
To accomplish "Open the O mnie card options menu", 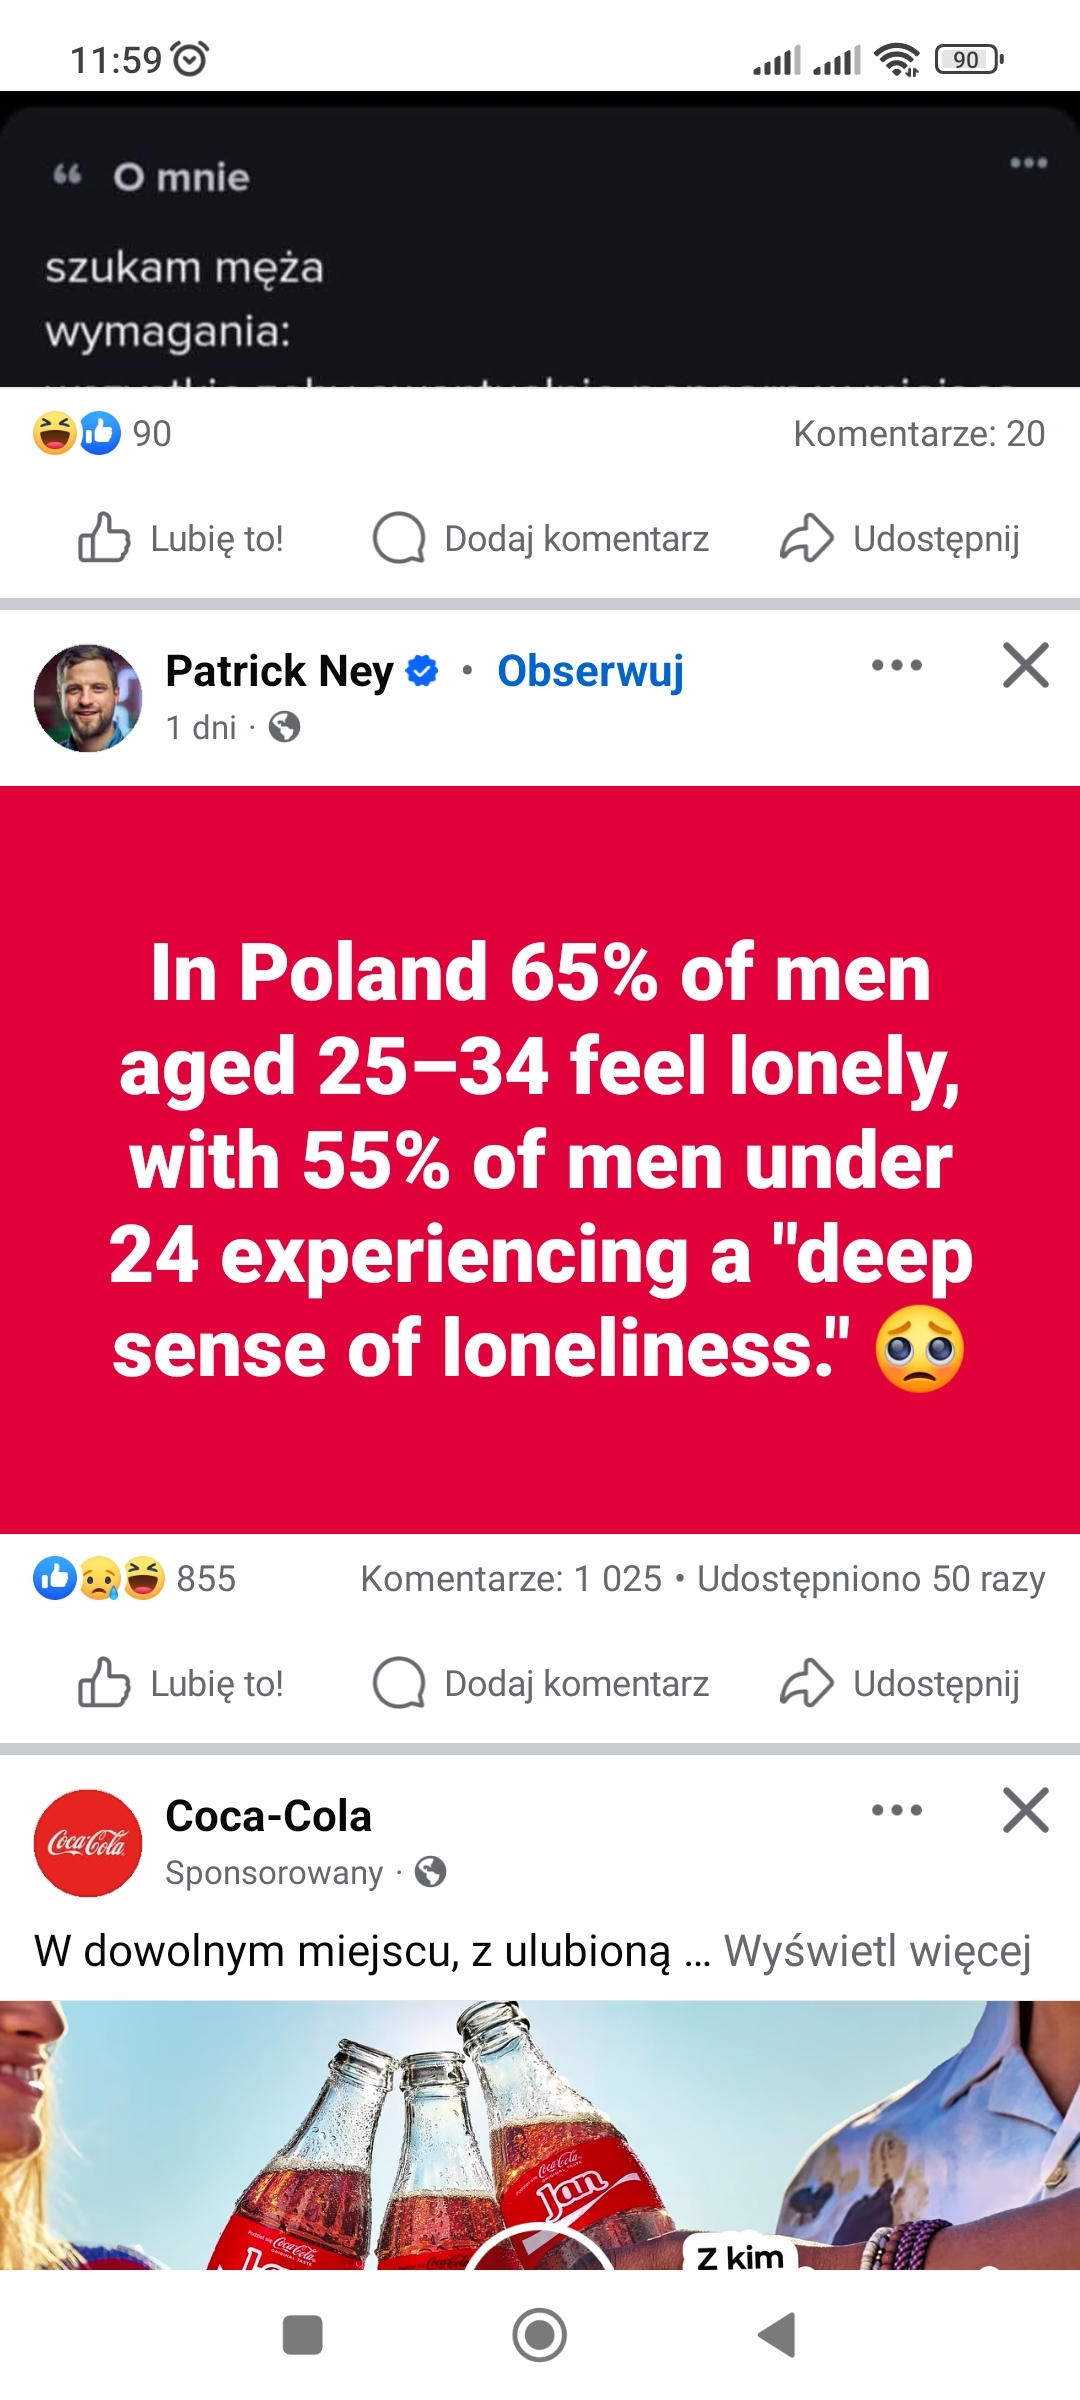I will pos(1028,163).
